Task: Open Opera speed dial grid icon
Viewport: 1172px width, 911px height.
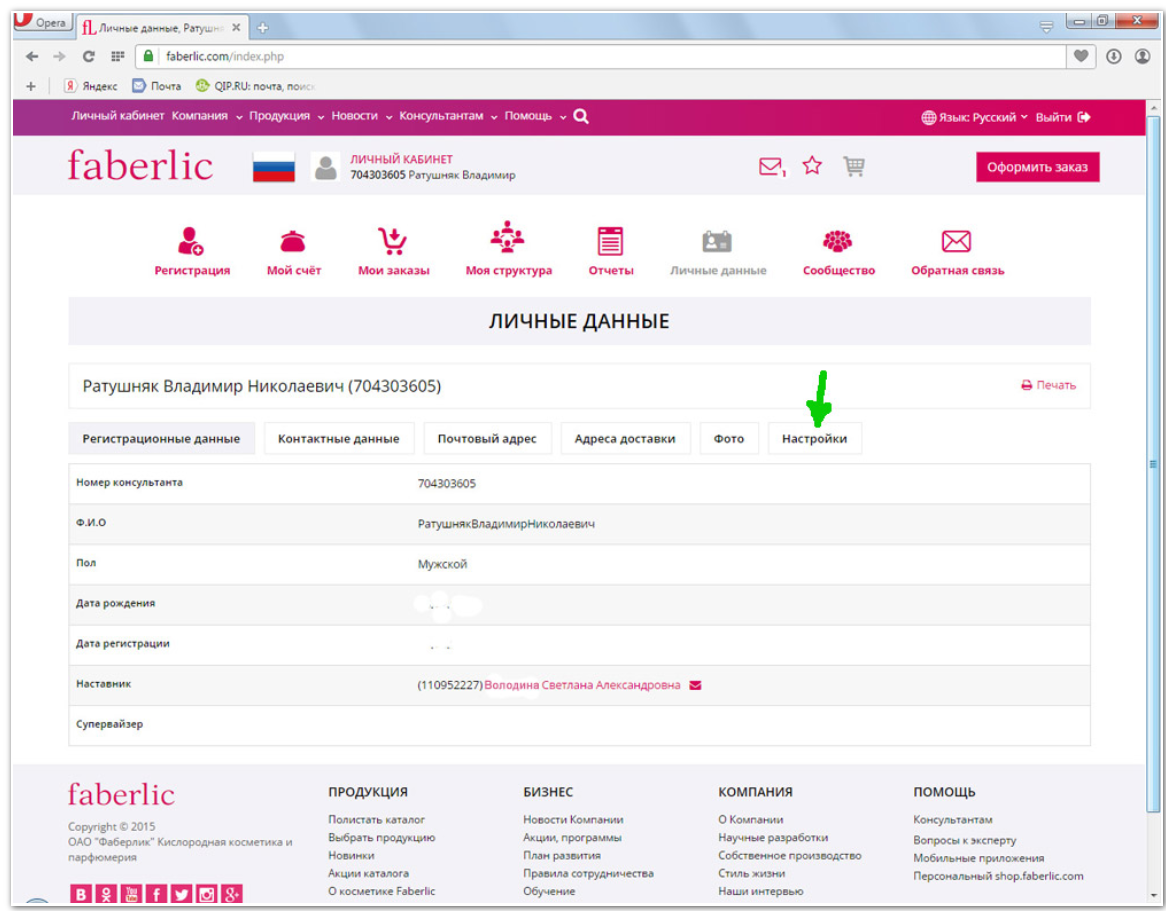Action: click(117, 56)
